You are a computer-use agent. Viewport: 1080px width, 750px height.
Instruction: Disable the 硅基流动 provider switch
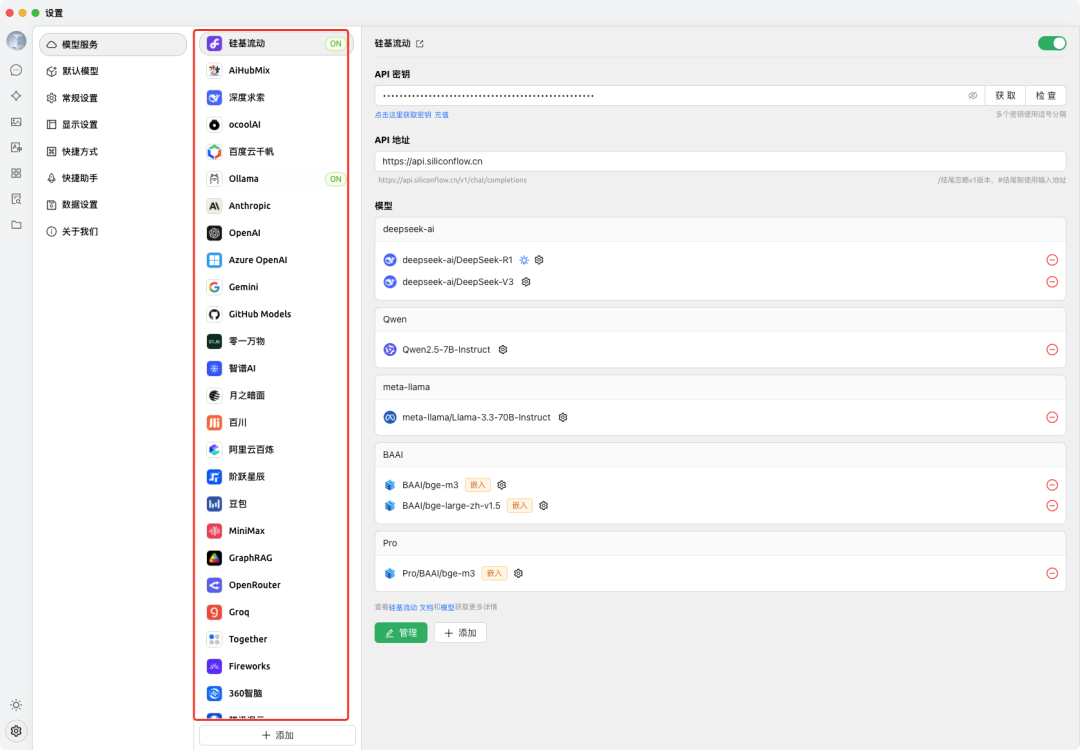(x=1052, y=43)
